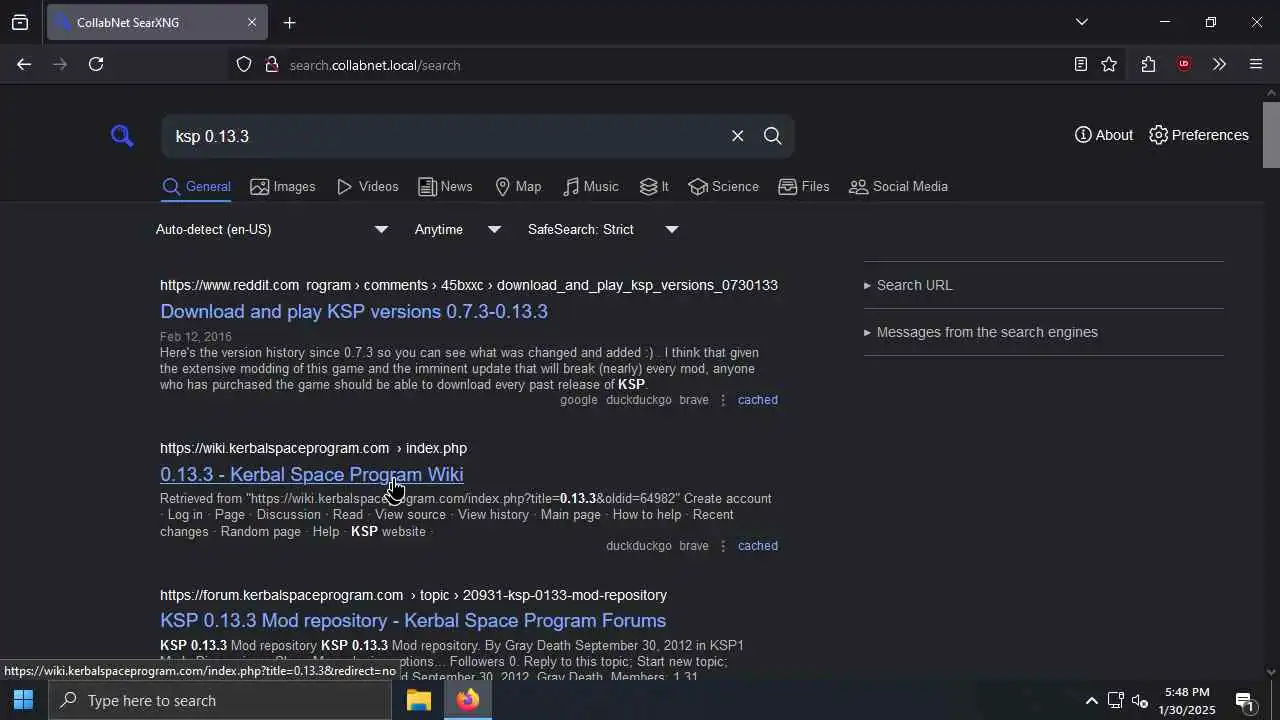Open the About page
The width and height of the screenshot is (1280, 720).
[1104, 135]
